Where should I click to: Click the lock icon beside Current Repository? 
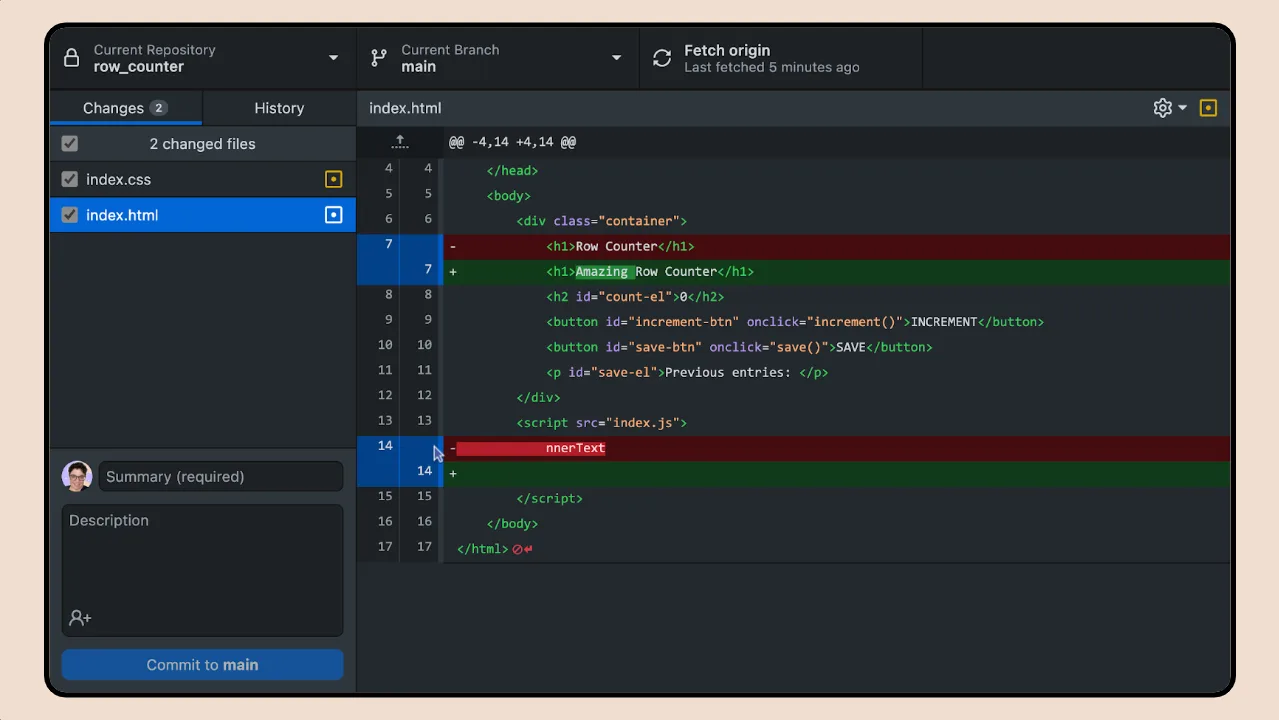pos(71,58)
